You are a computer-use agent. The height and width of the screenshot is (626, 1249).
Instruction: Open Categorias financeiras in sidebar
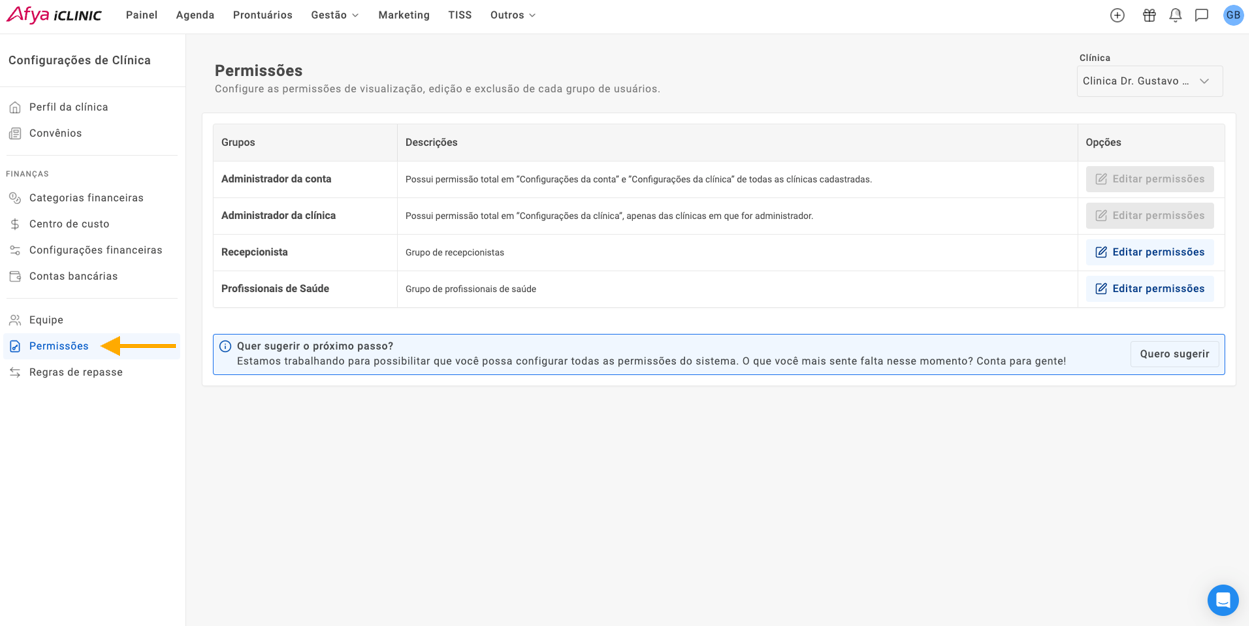point(86,198)
